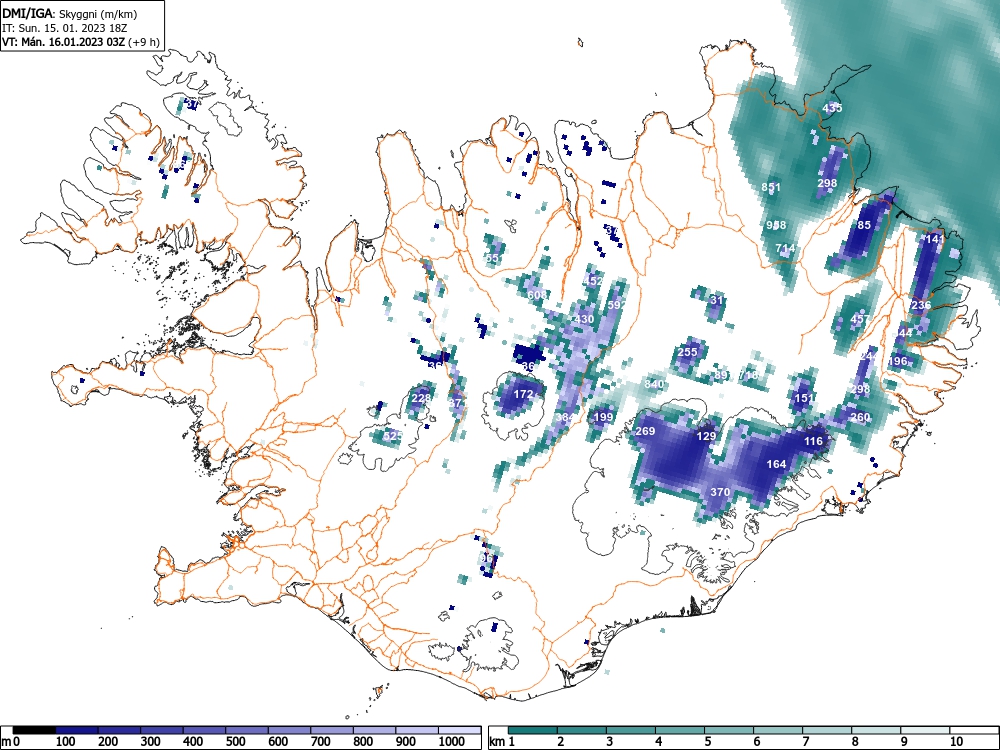Screen dimensions: 1000x750
Task: Click the '435' visibility value in northeast
Action: (x=832, y=108)
